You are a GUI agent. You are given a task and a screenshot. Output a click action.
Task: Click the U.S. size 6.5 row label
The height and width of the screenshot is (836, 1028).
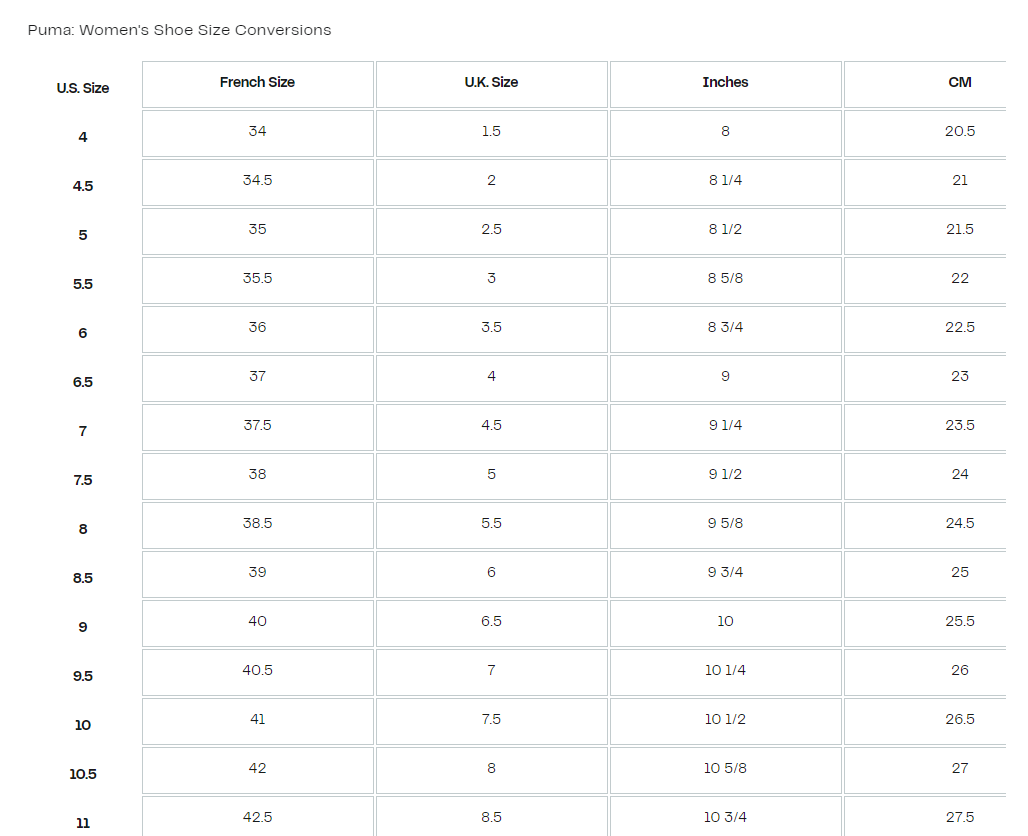coord(83,382)
